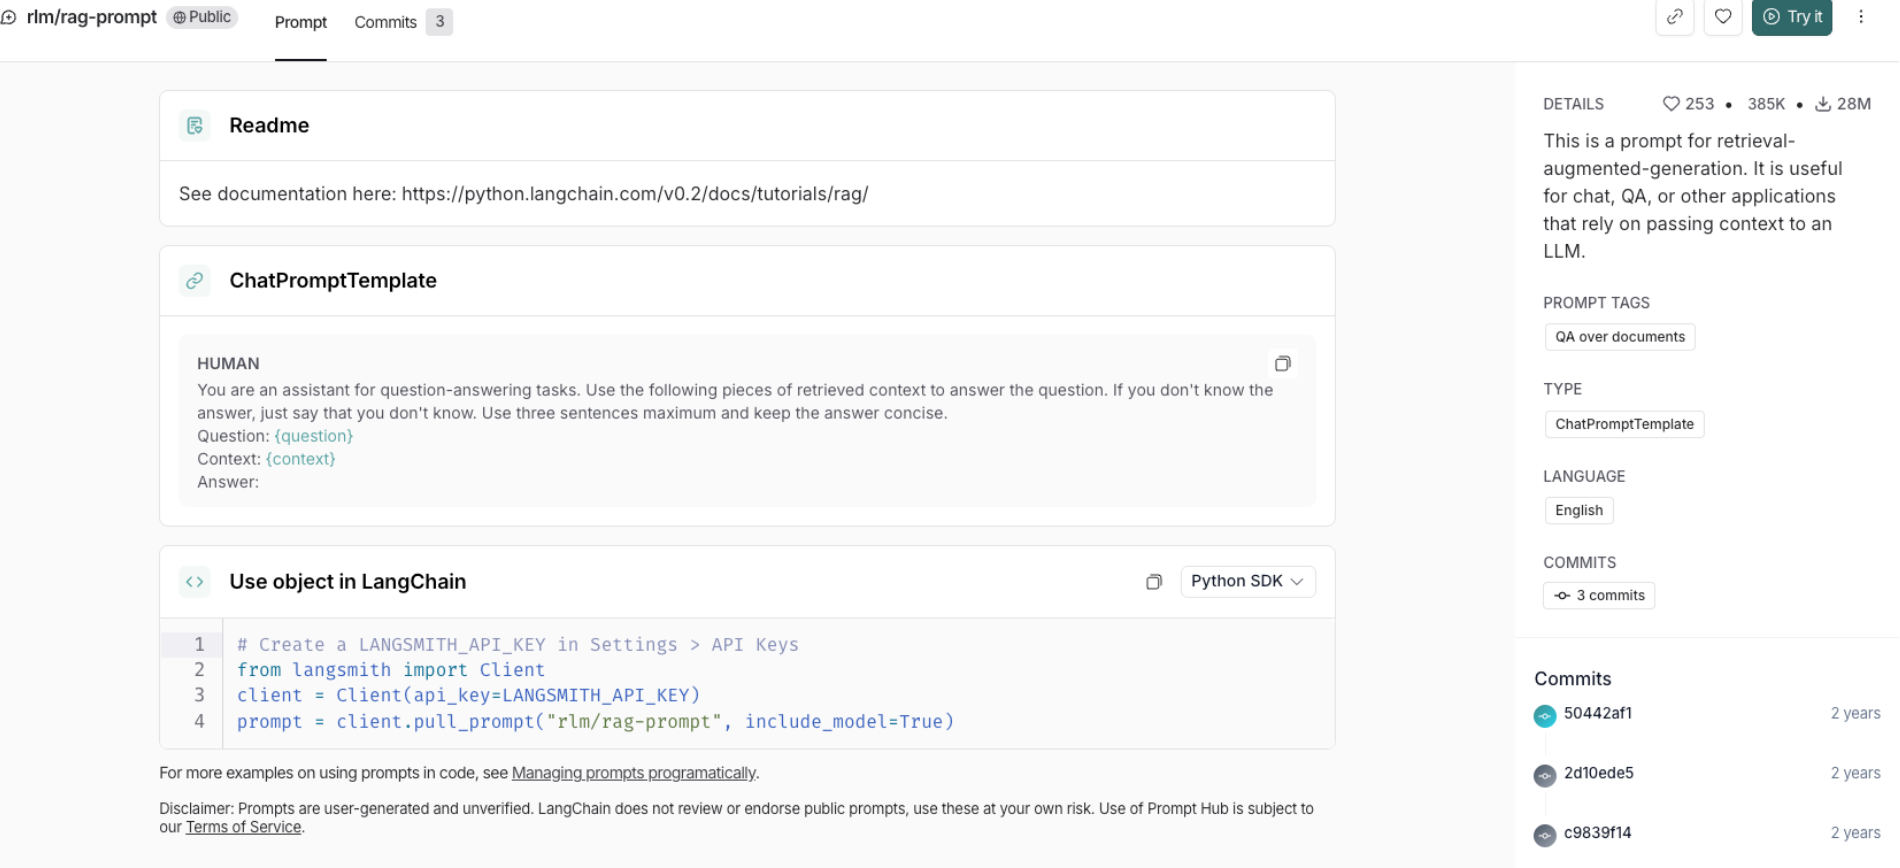This screenshot has width=1900, height=868.
Task: Open the three-dot more options menu
Action: [x=1861, y=17]
